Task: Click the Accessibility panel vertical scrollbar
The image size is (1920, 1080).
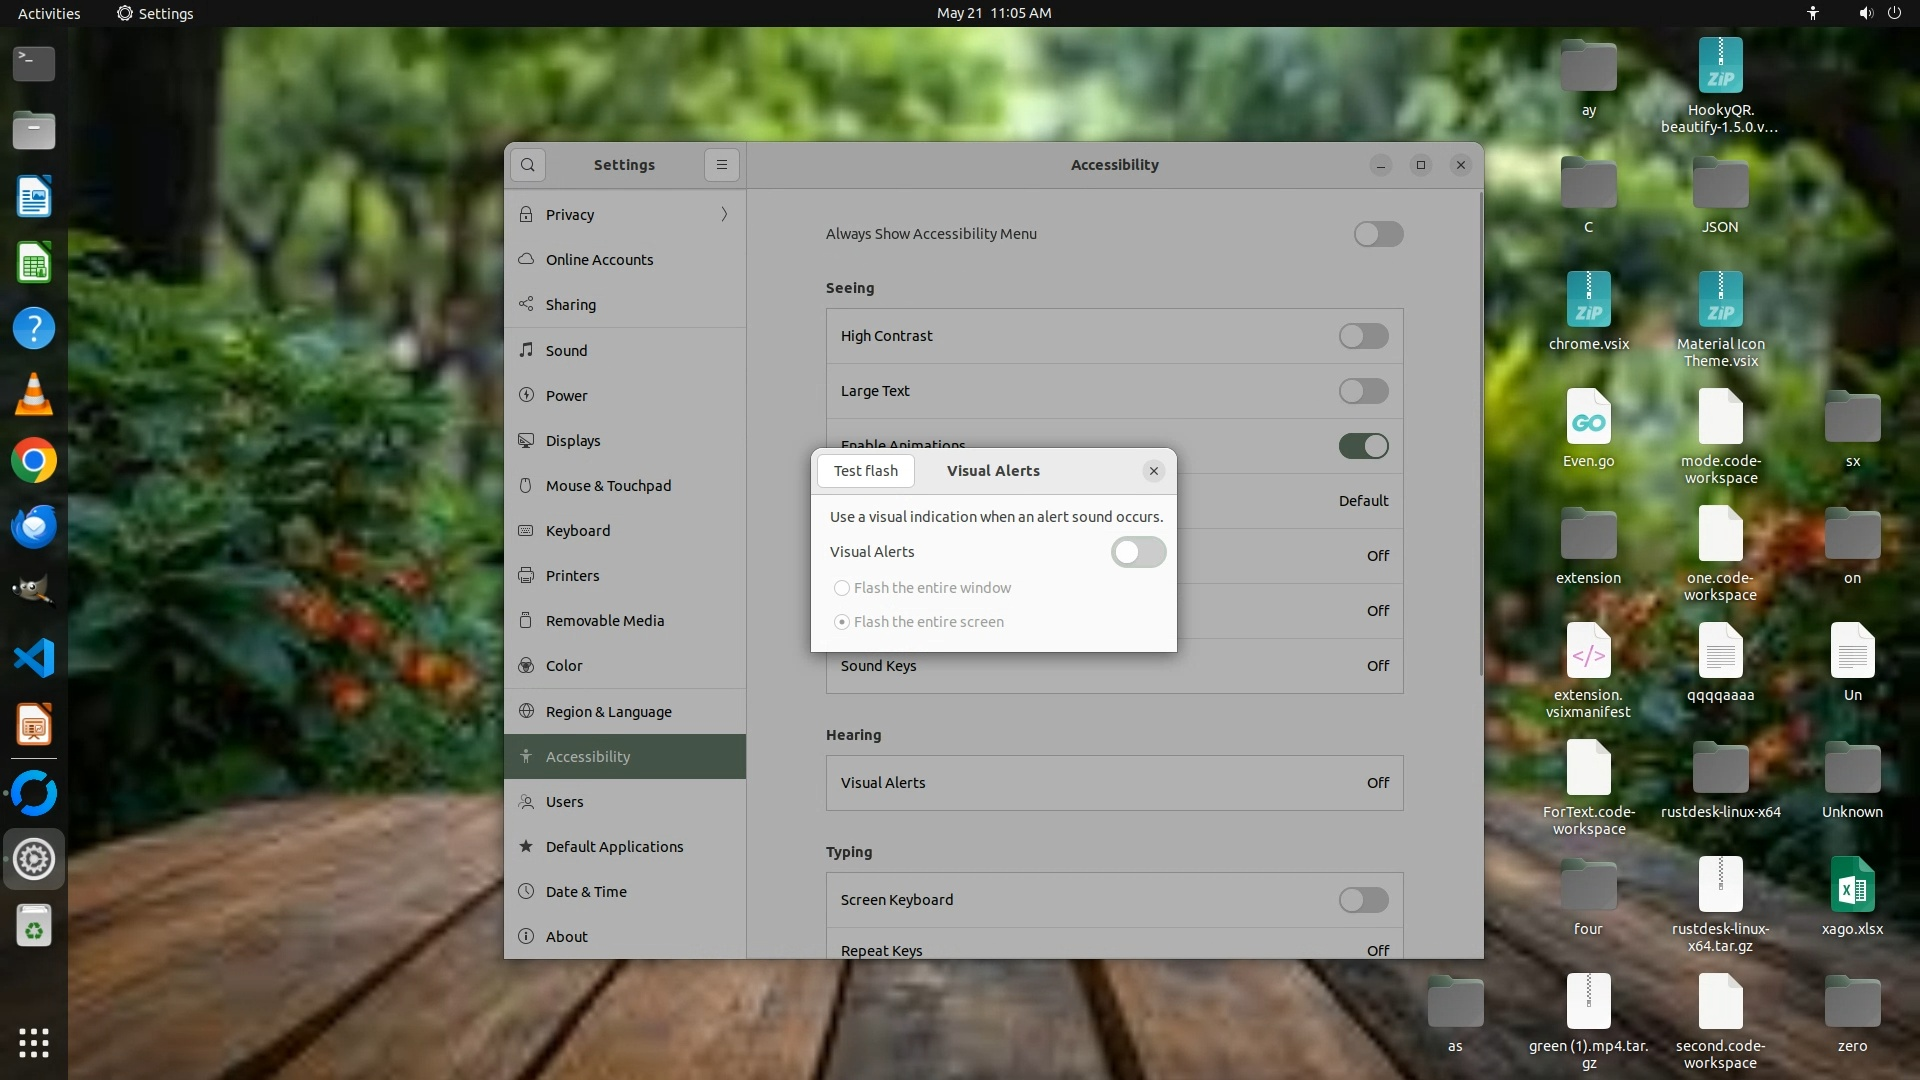Action: (1480, 435)
